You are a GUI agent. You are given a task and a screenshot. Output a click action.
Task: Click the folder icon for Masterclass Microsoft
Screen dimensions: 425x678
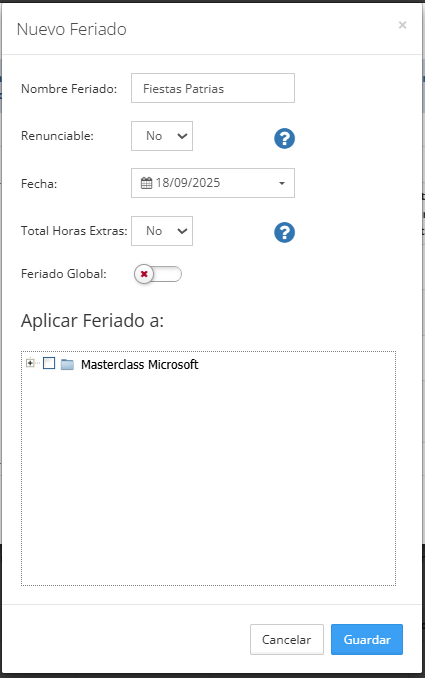[67, 365]
